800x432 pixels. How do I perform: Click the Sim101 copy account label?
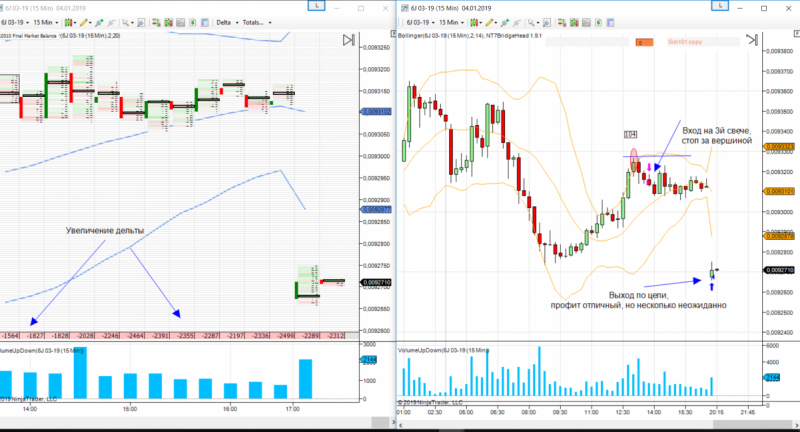coord(685,42)
